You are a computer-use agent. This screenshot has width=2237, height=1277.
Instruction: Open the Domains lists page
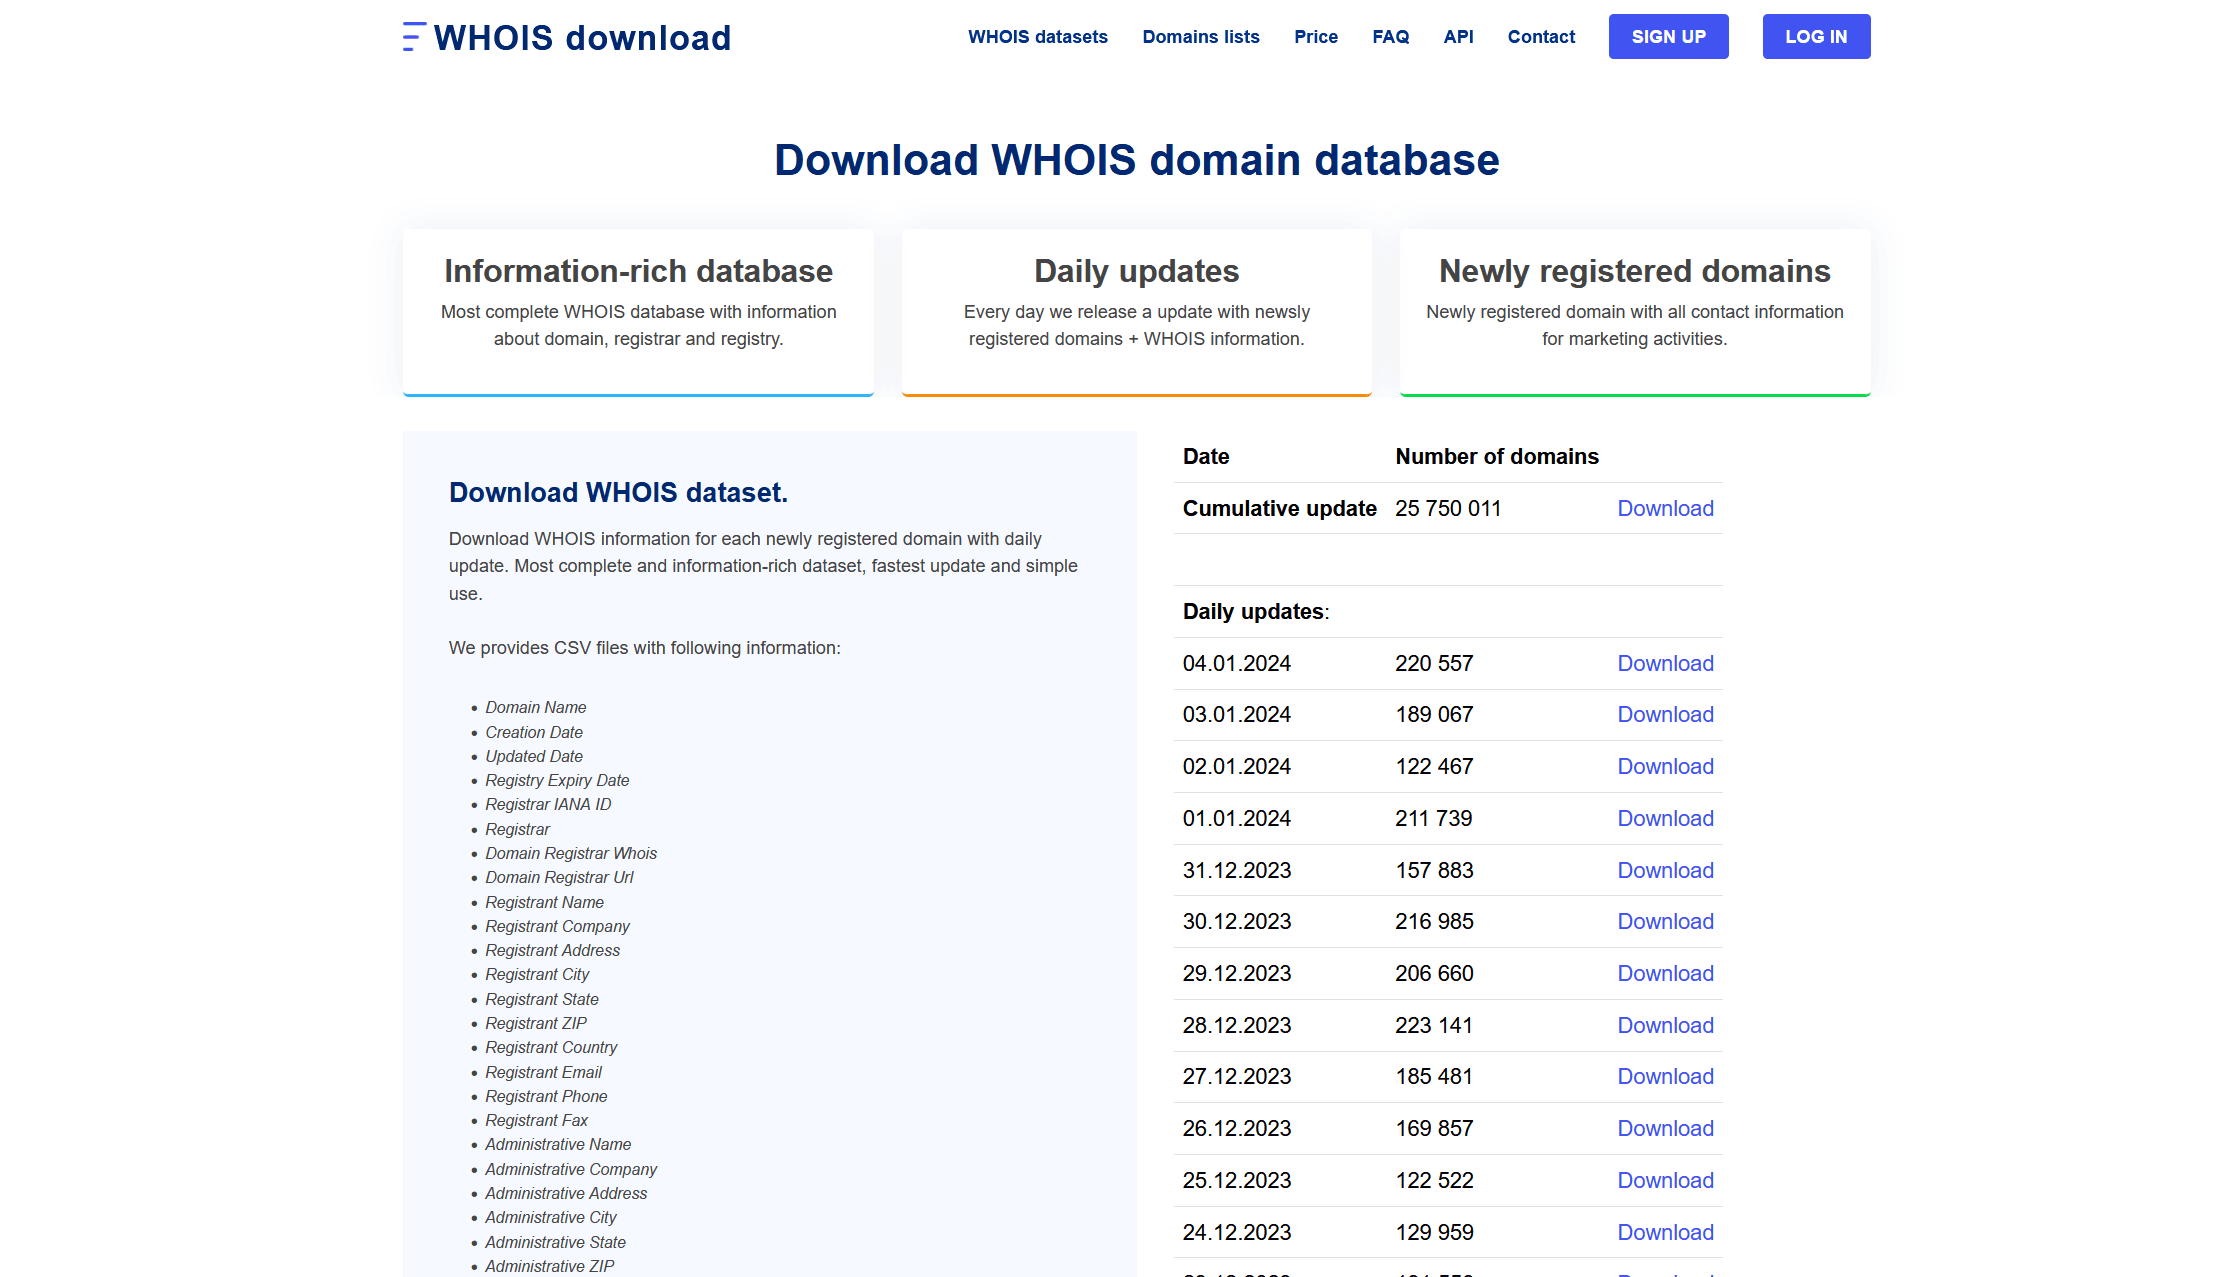point(1200,37)
